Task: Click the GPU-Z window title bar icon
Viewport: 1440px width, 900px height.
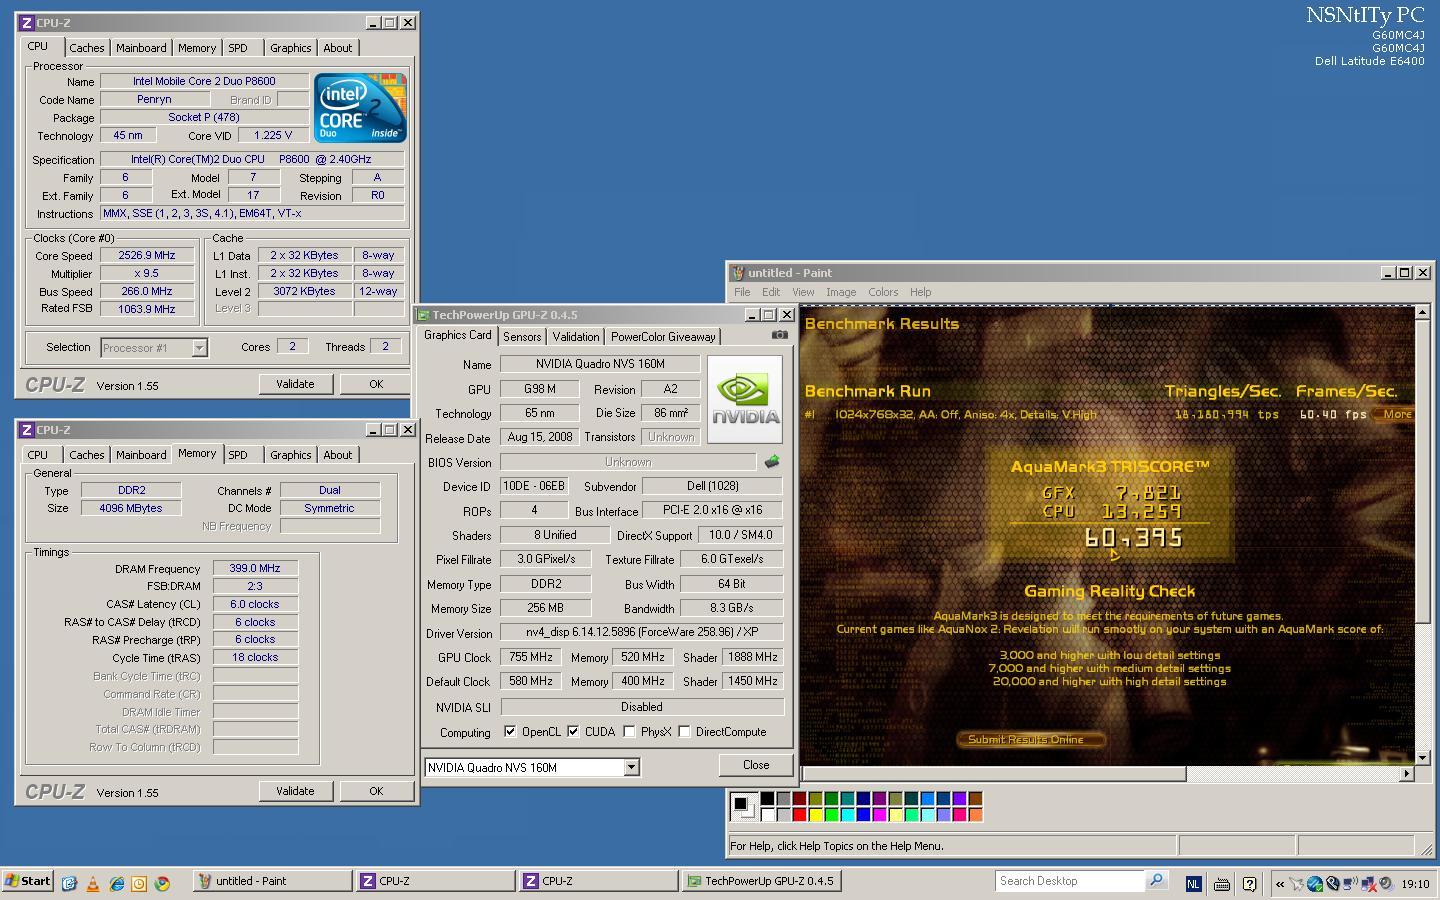Action: pos(423,314)
